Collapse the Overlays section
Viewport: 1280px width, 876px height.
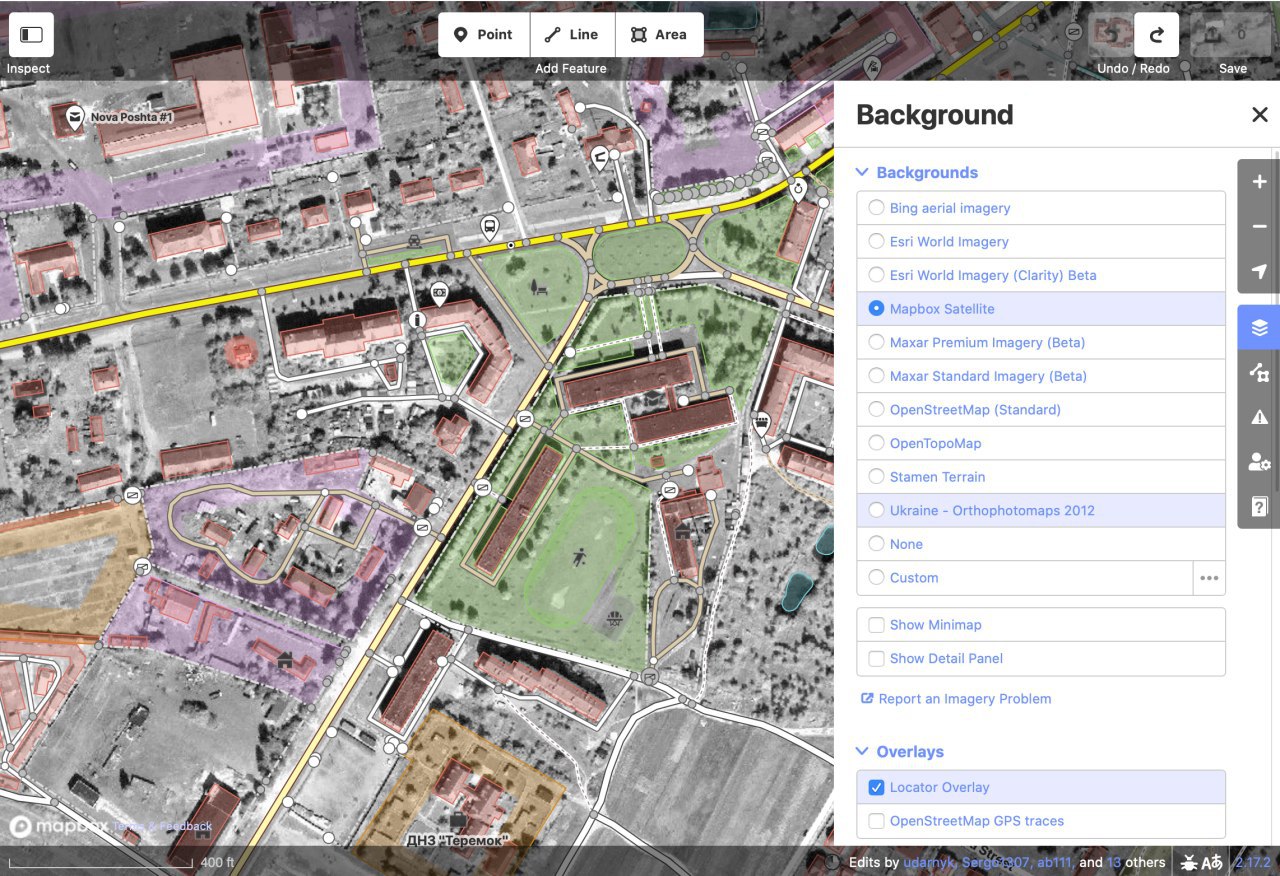coord(900,751)
